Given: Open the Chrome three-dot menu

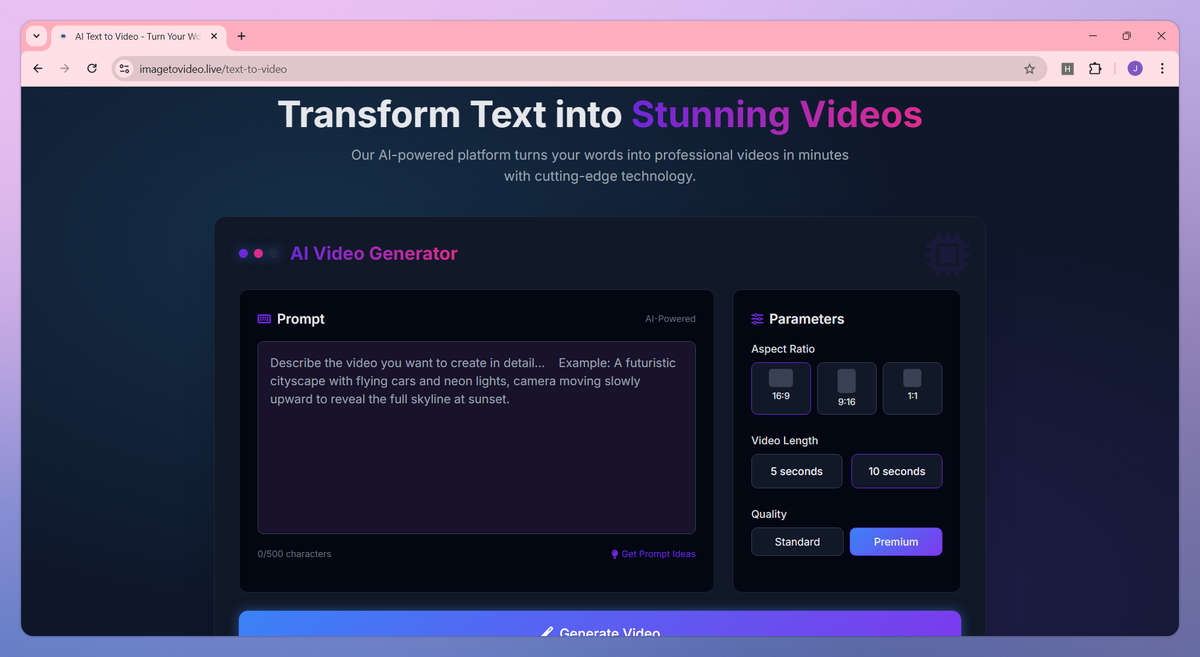Looking at the screenshot, I should (x=1162, y=69).
